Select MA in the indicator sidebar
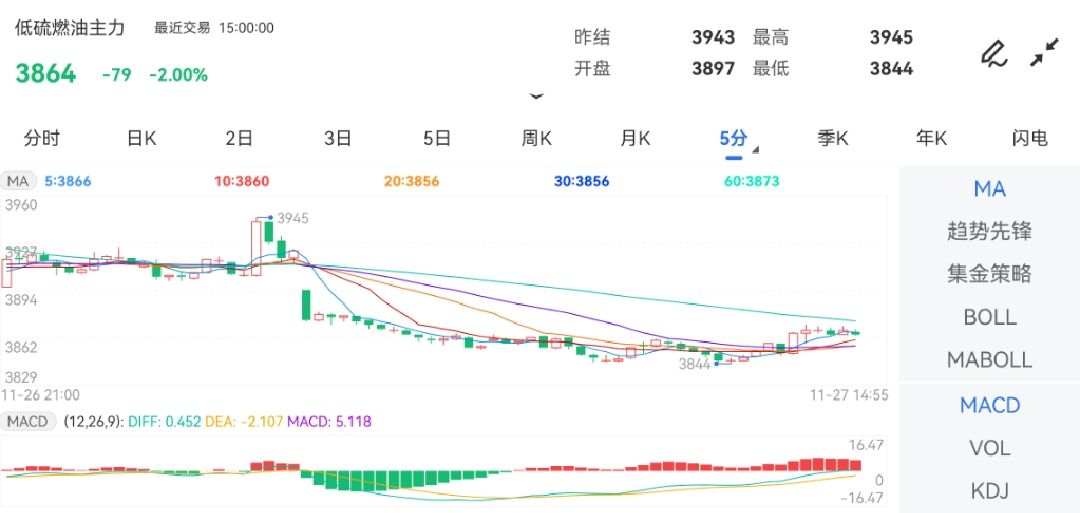The height and width of the screenshot is (513, 1080). tap(990, 189)
